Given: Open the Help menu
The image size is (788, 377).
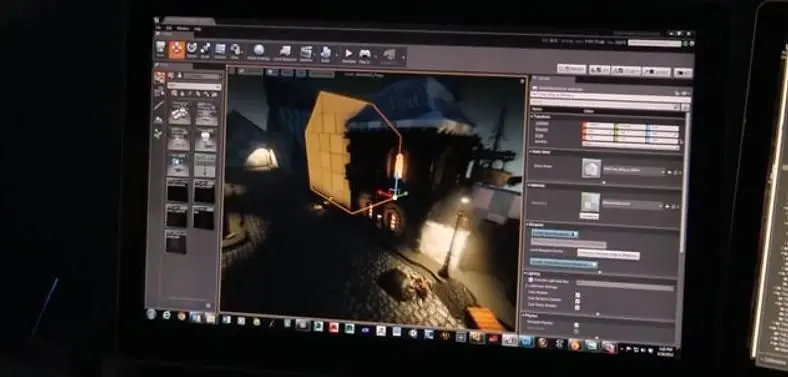Looking at the screenshot, I should coord(198,29).
